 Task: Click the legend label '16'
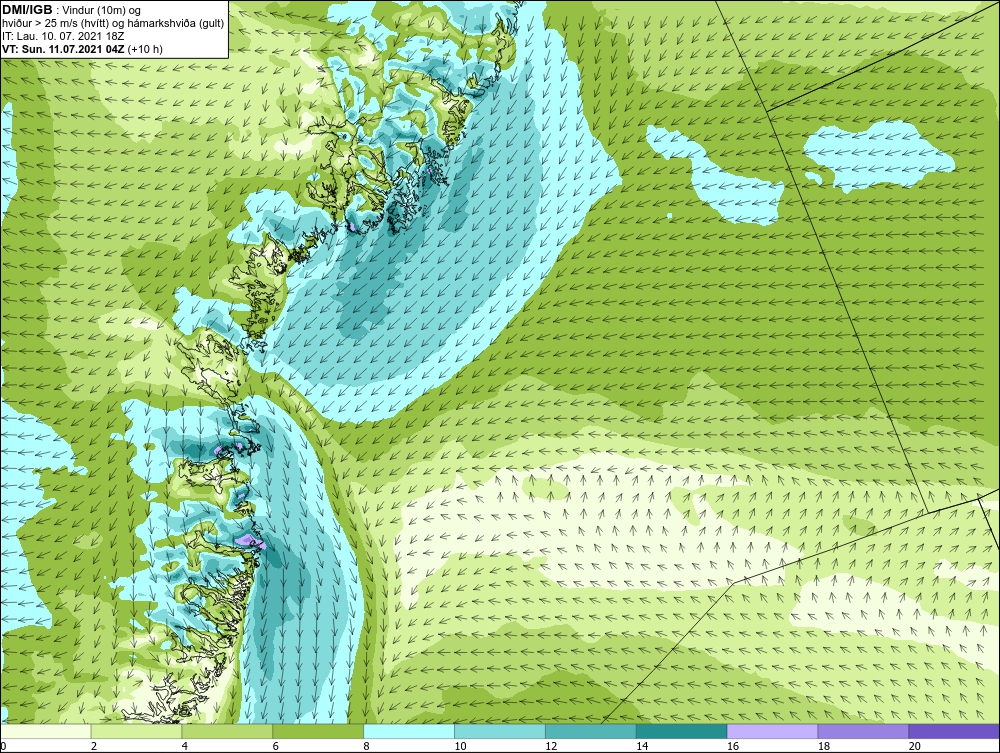[733, 746]
